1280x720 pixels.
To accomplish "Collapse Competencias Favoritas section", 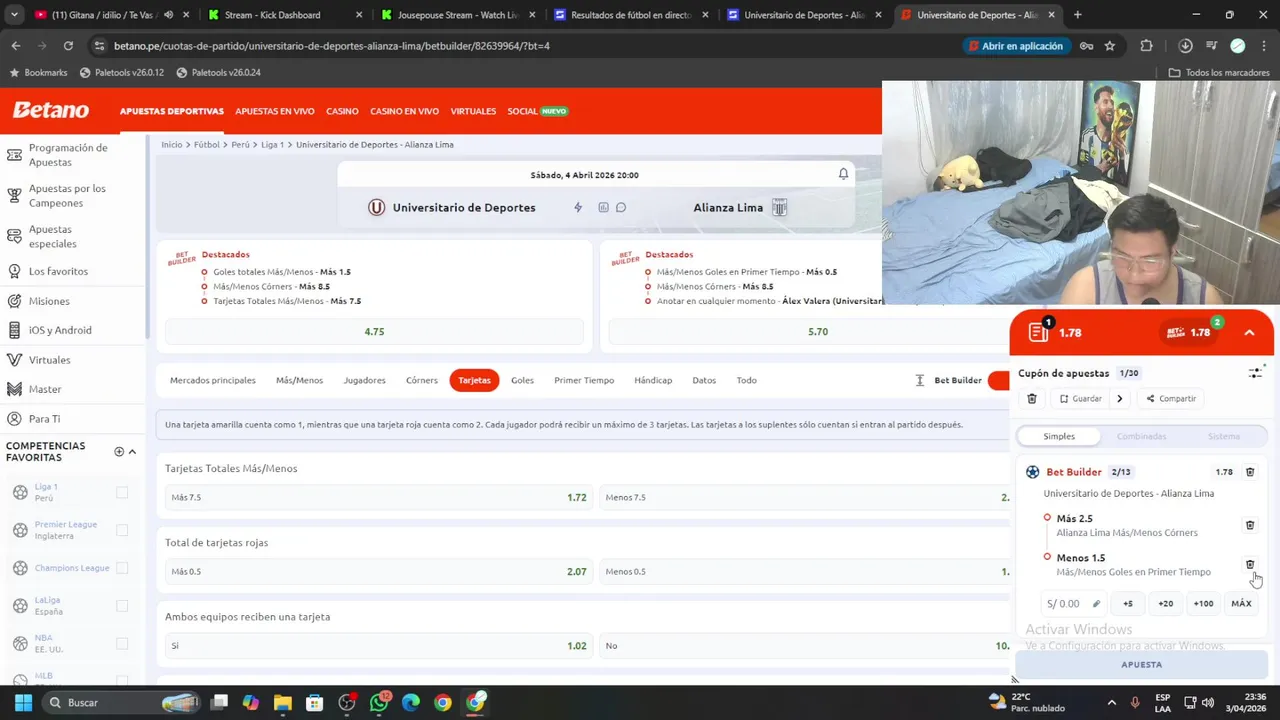I will pos(132,452).
